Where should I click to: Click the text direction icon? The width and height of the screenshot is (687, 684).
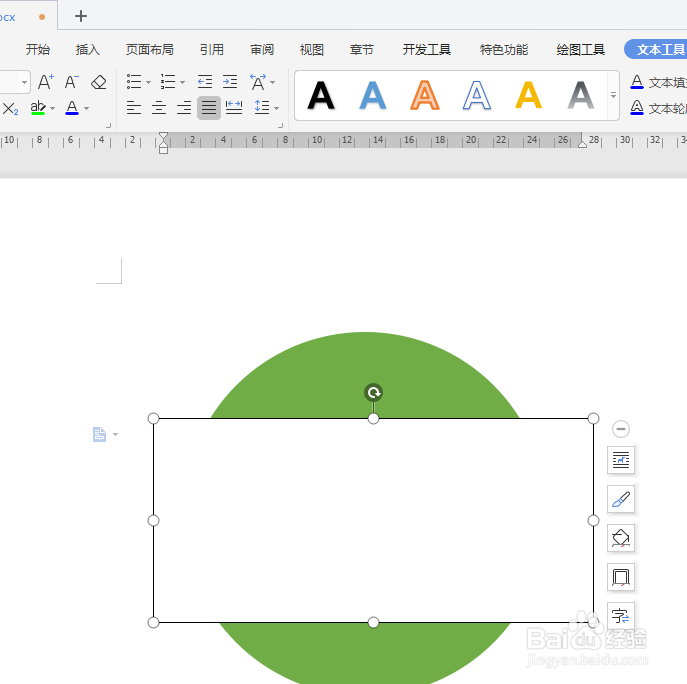258,82
